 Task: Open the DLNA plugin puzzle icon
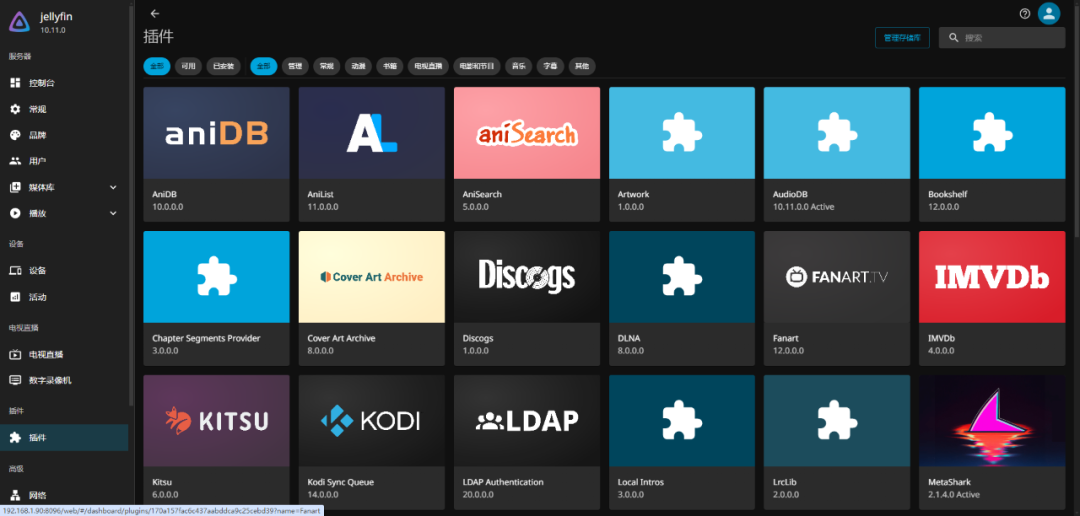click(682, 276)
